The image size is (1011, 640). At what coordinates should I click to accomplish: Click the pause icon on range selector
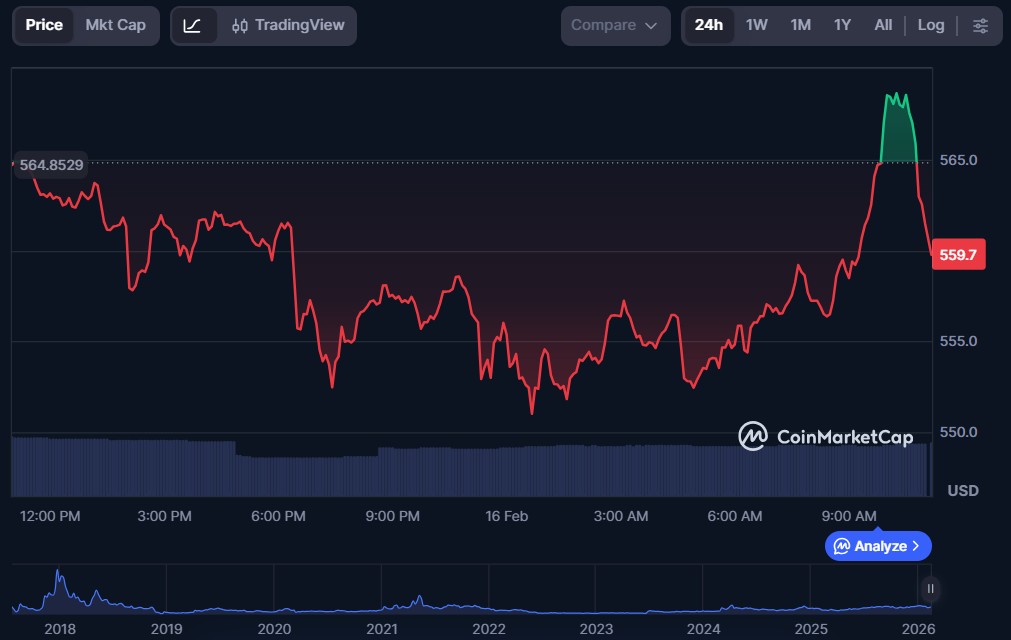pyautogui.click(x=930, y=588)
